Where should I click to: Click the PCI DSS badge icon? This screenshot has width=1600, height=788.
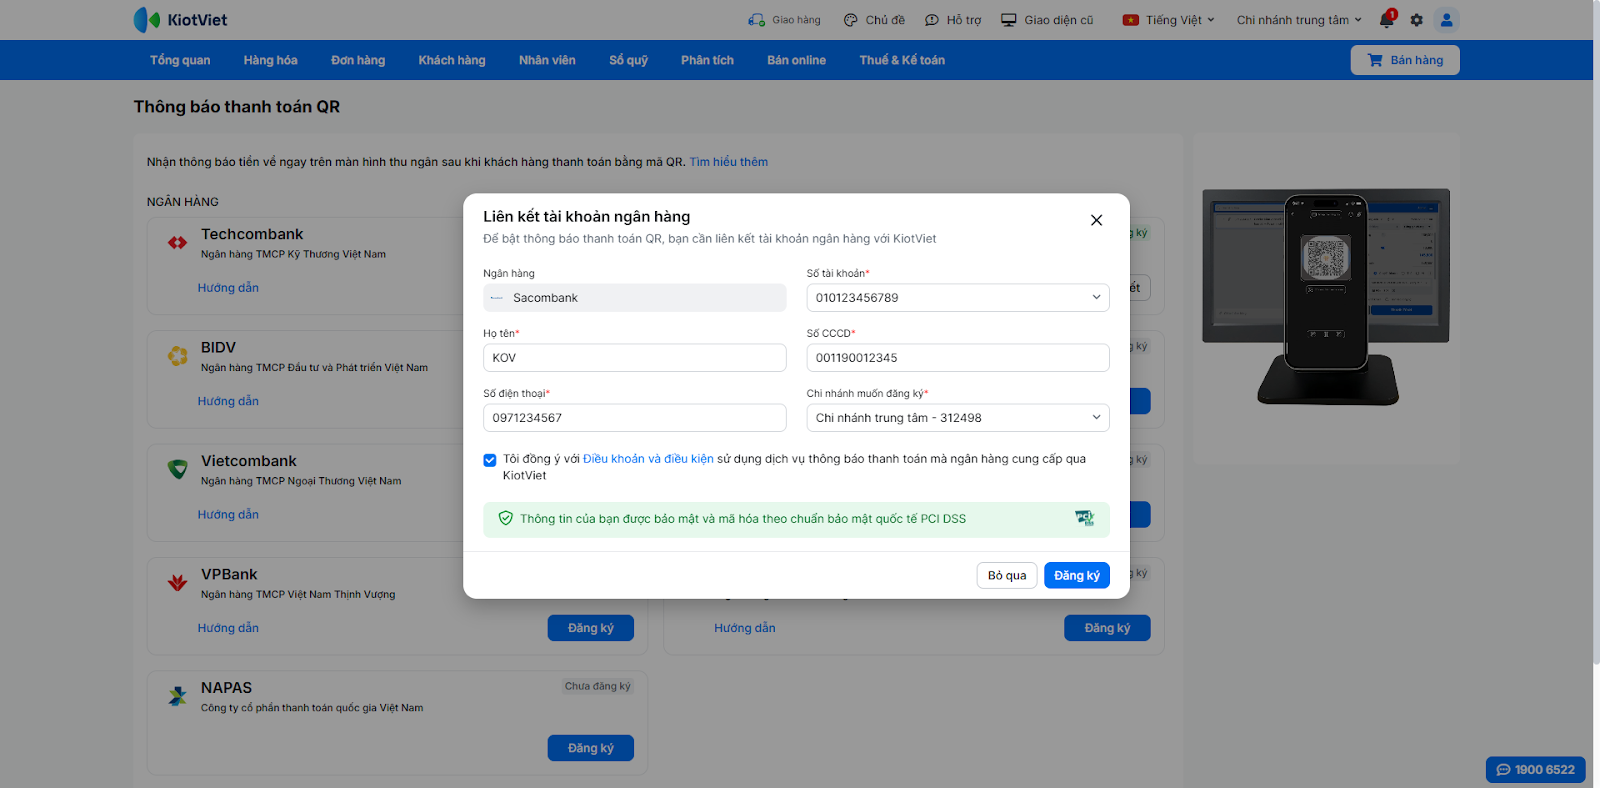[1084, 518]
